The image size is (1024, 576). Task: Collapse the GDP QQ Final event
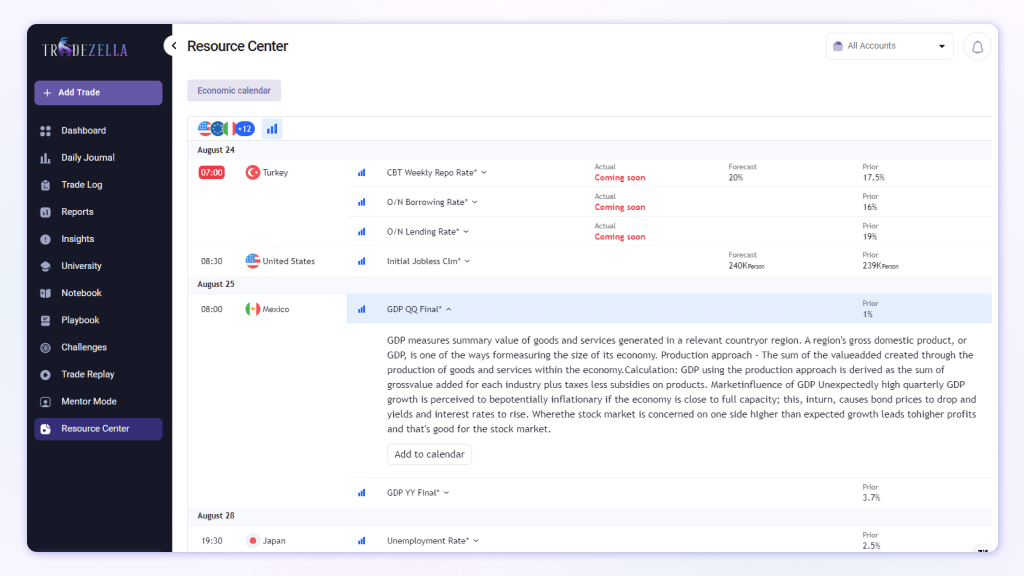click(x=420, y=309)
